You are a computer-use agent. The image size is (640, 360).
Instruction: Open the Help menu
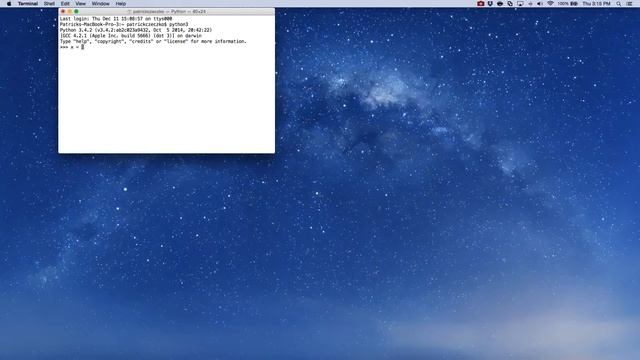(x=121, y=4)
